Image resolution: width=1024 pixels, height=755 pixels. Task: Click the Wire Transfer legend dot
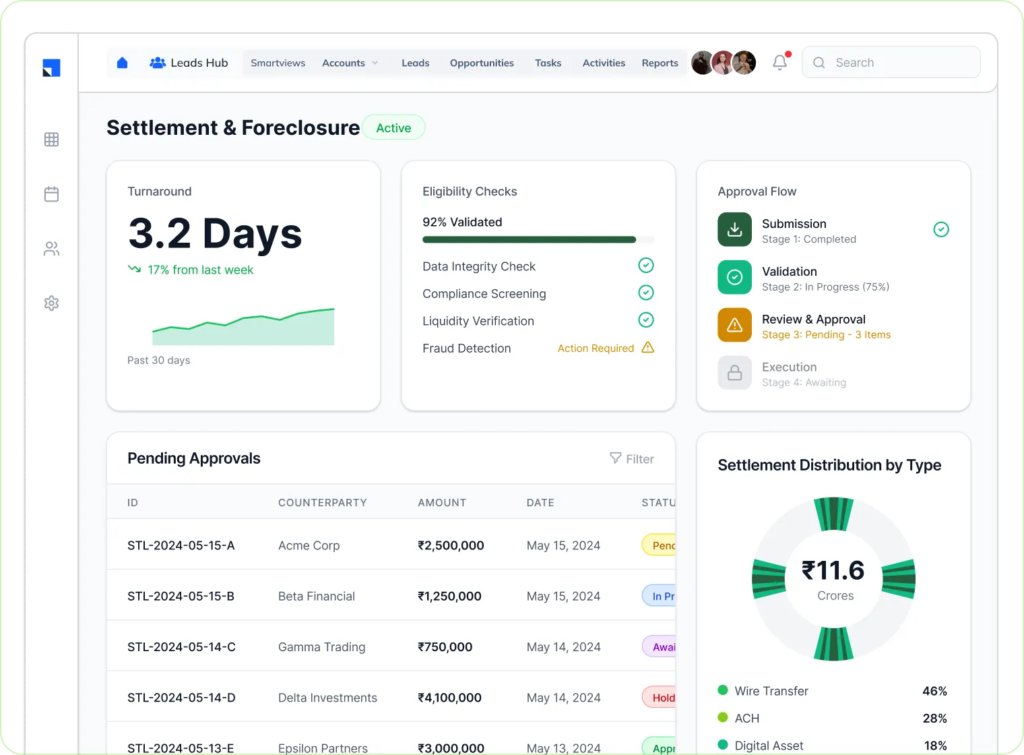tap(723, 690)
